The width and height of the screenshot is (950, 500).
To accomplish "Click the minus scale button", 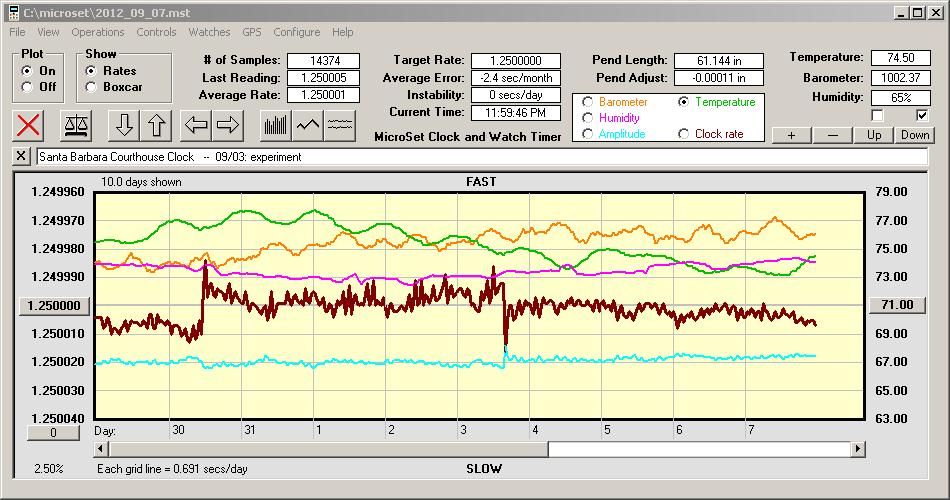I will pos(832,135).
